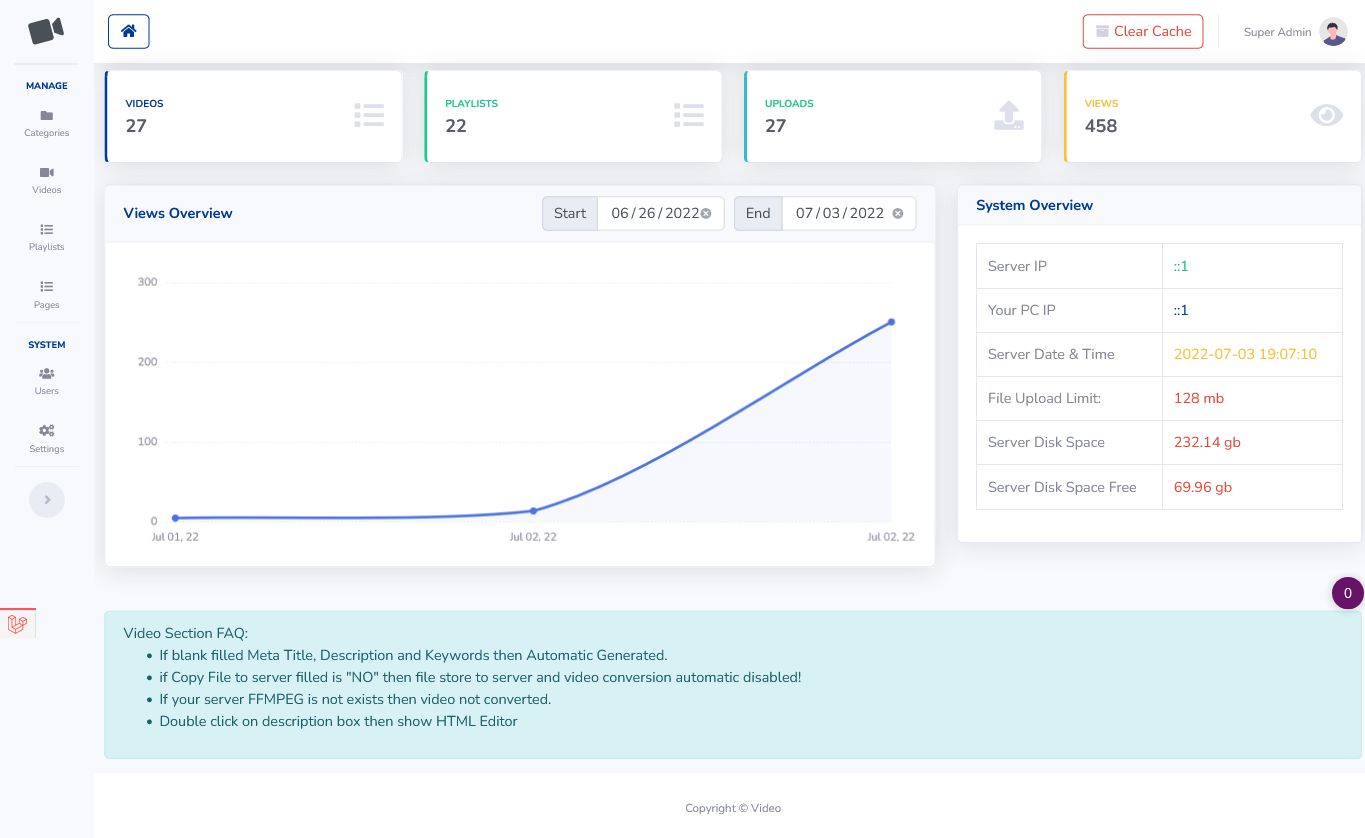Click the Views card eye icon

(x=1326, y=116)
